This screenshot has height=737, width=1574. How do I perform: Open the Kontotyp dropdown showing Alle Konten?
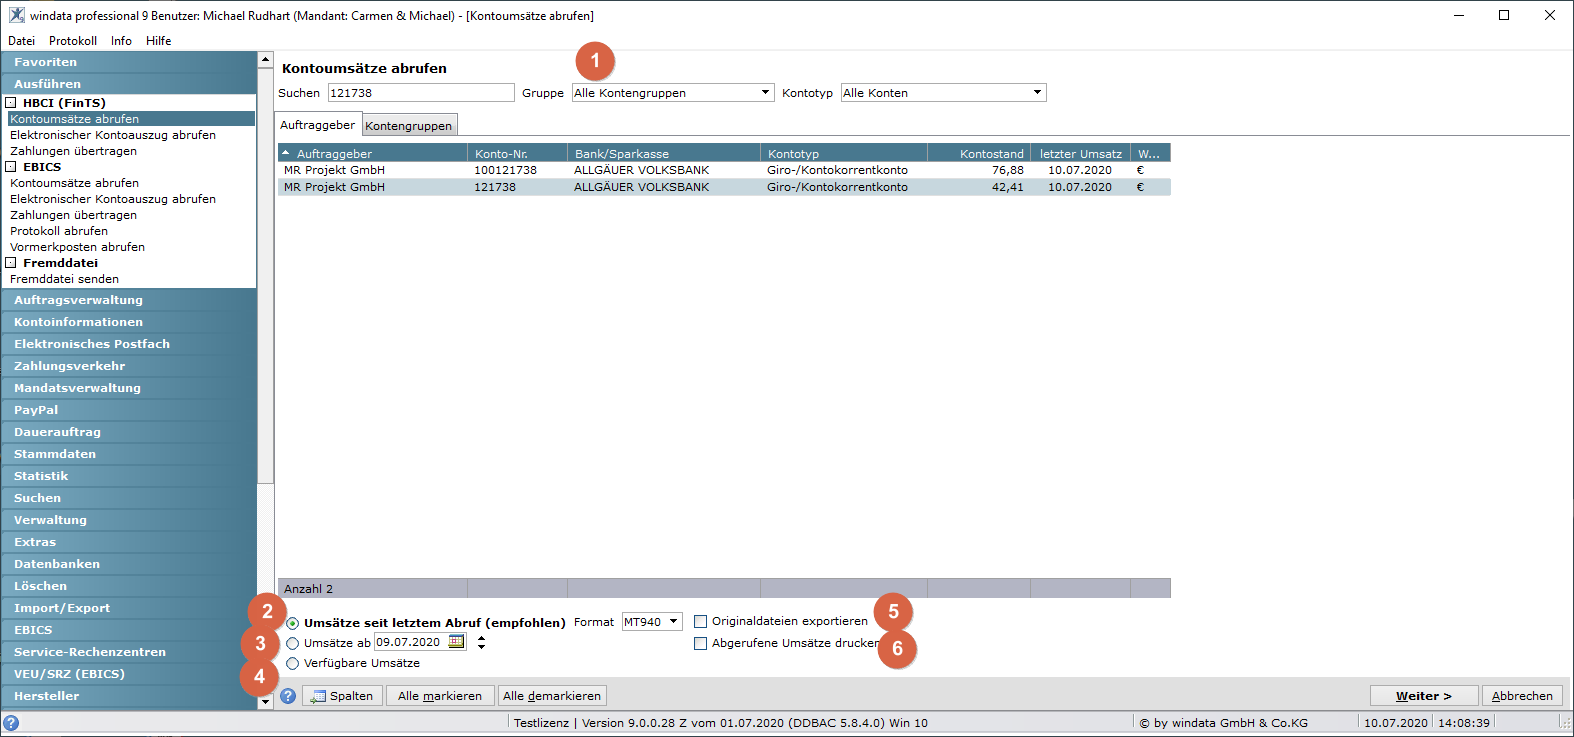point(943,93)
